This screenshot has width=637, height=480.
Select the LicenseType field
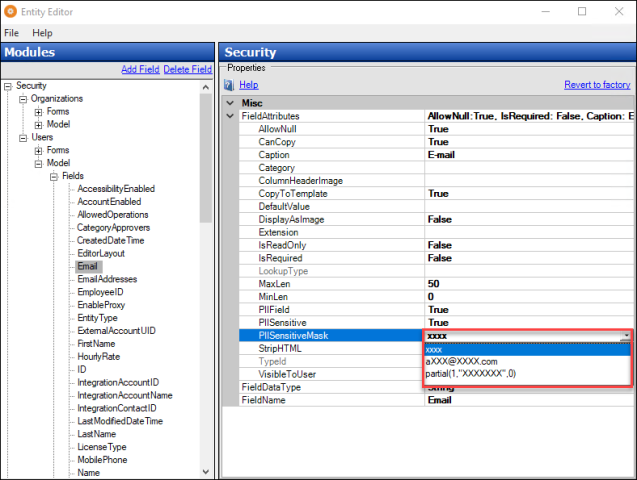tap(102, 447)
